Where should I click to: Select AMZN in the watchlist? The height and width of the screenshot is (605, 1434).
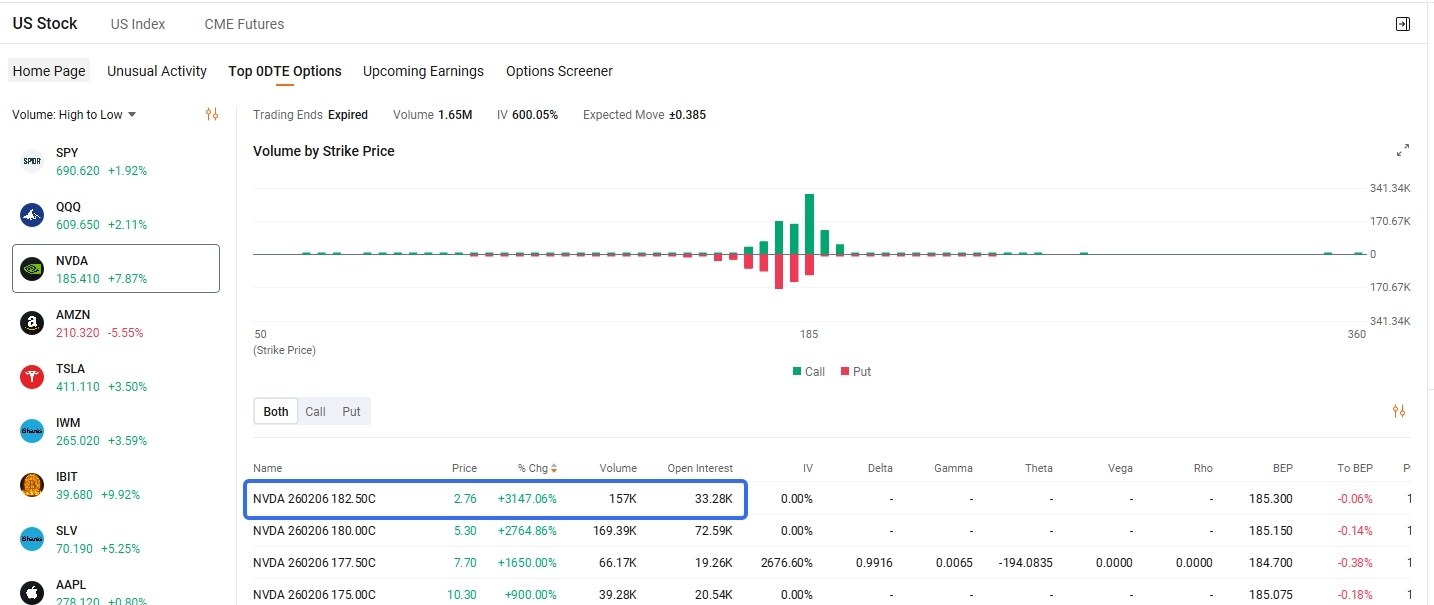[x=116, y=323]
